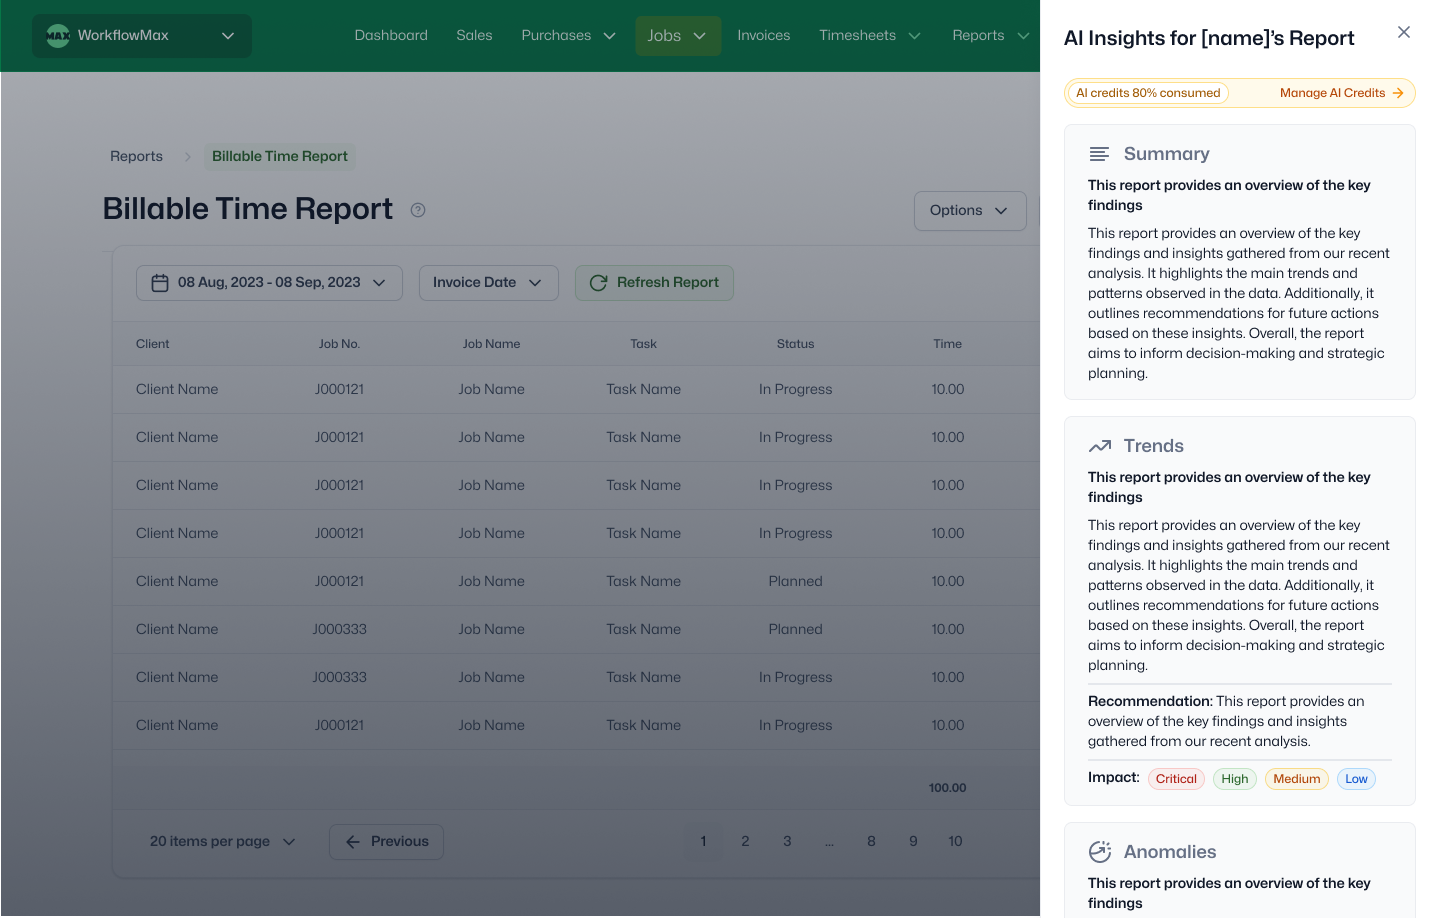Open the Invoice Date dropdown
This screenshot has height=918, width=1440.
coord(488,283)
